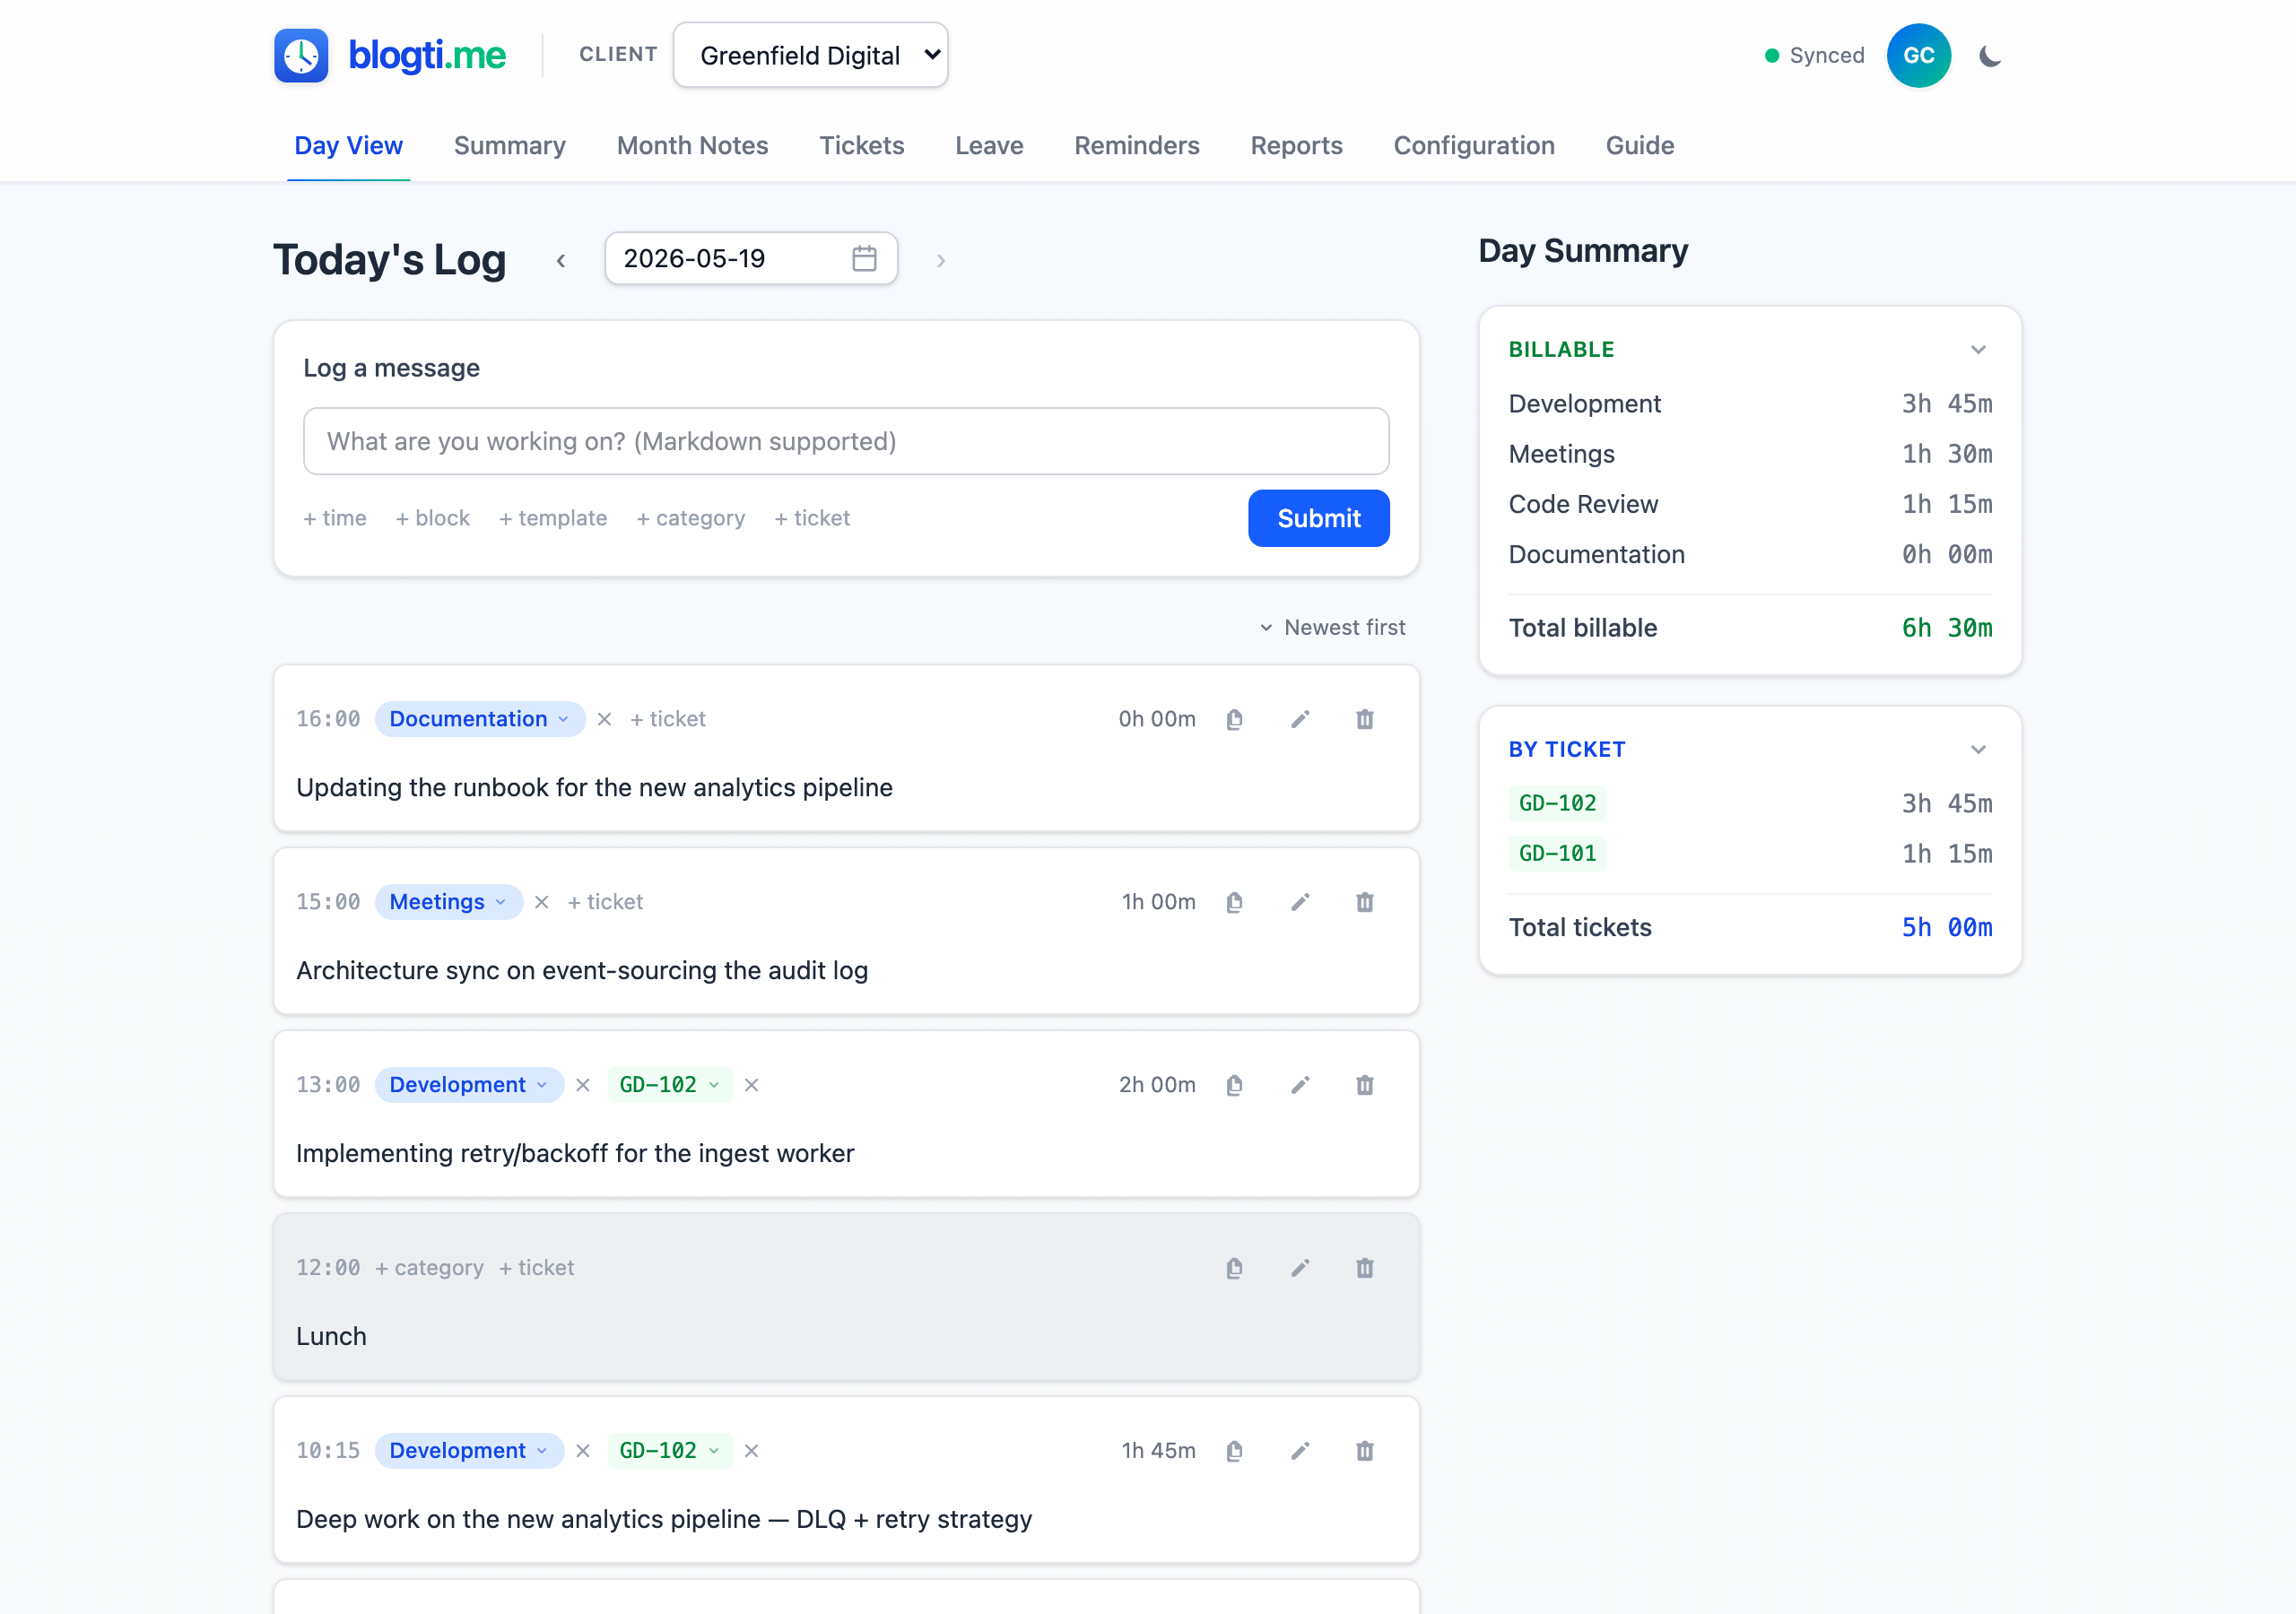
Task: Go to the Leave tab
Action: coord(988,146)
